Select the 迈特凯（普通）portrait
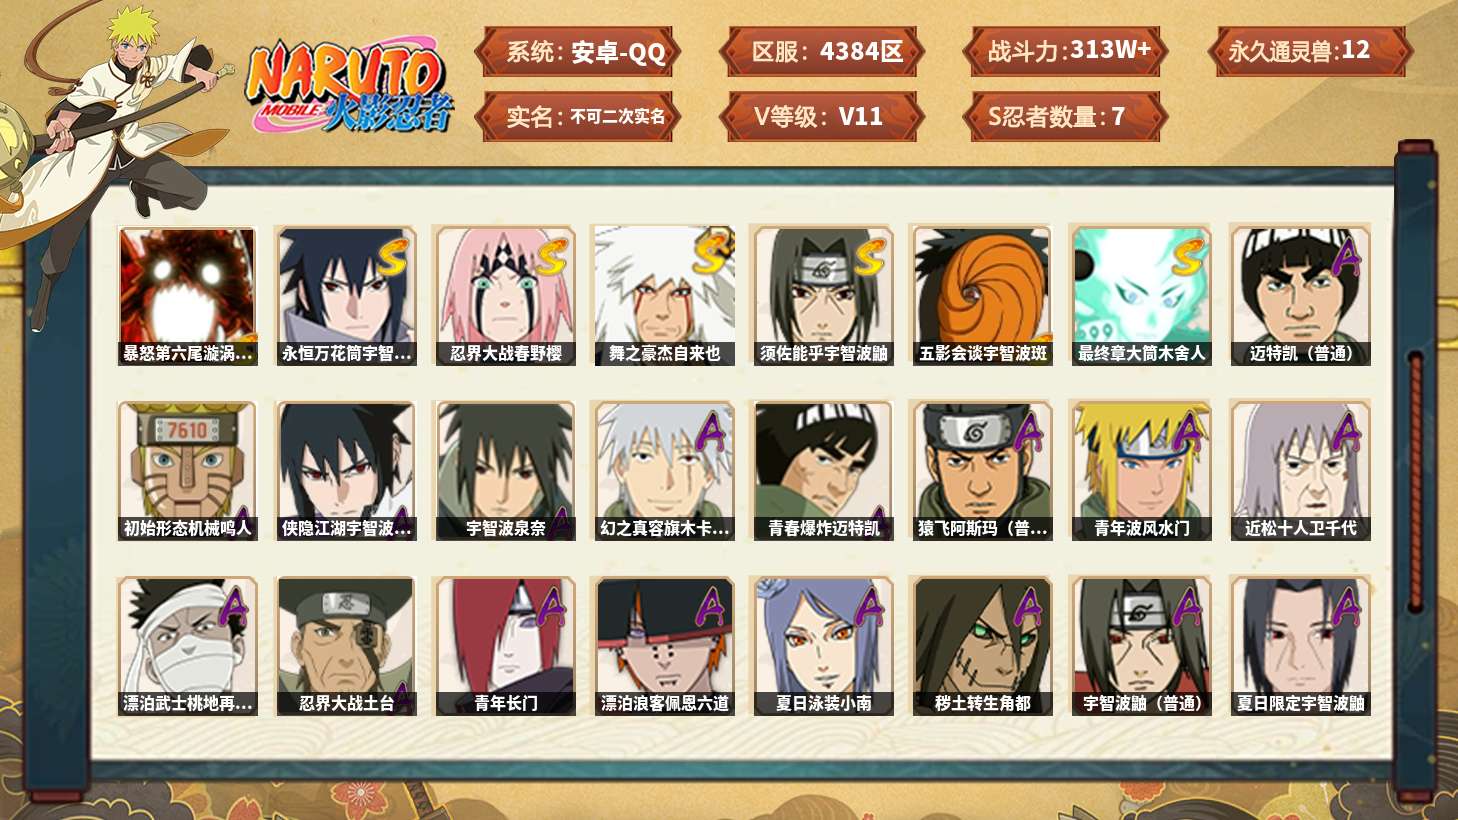The width and height of the screenshot is (1458, 820). (x=1300, y=296)
